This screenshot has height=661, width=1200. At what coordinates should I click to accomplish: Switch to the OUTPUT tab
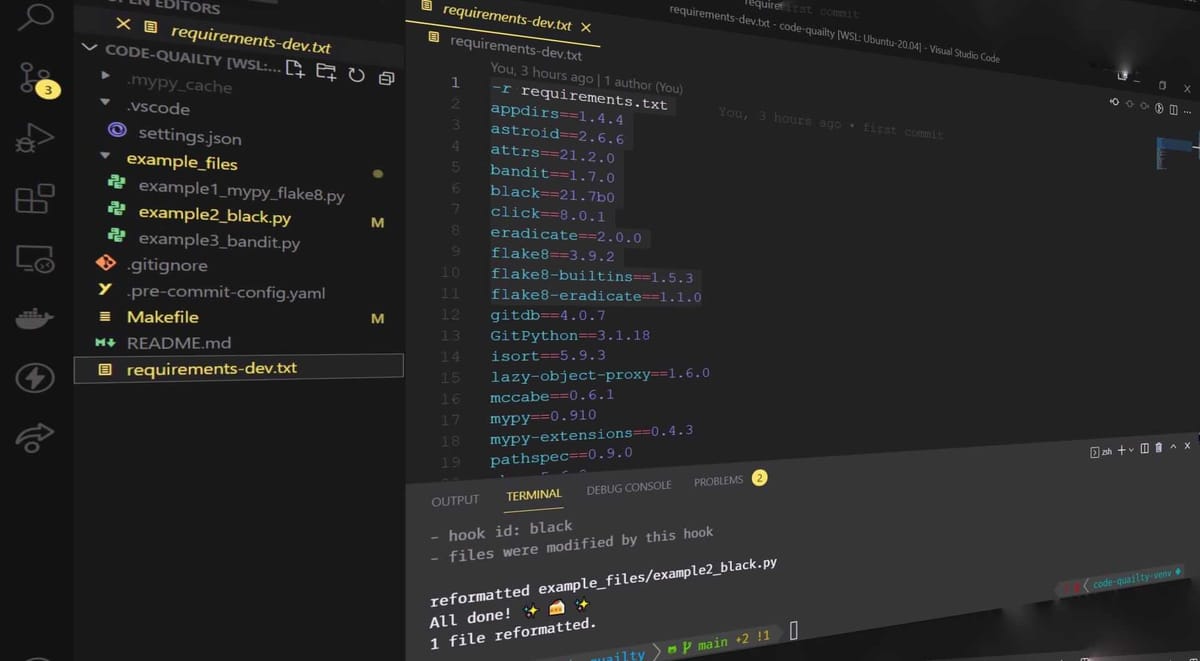(x=455, y=499)
